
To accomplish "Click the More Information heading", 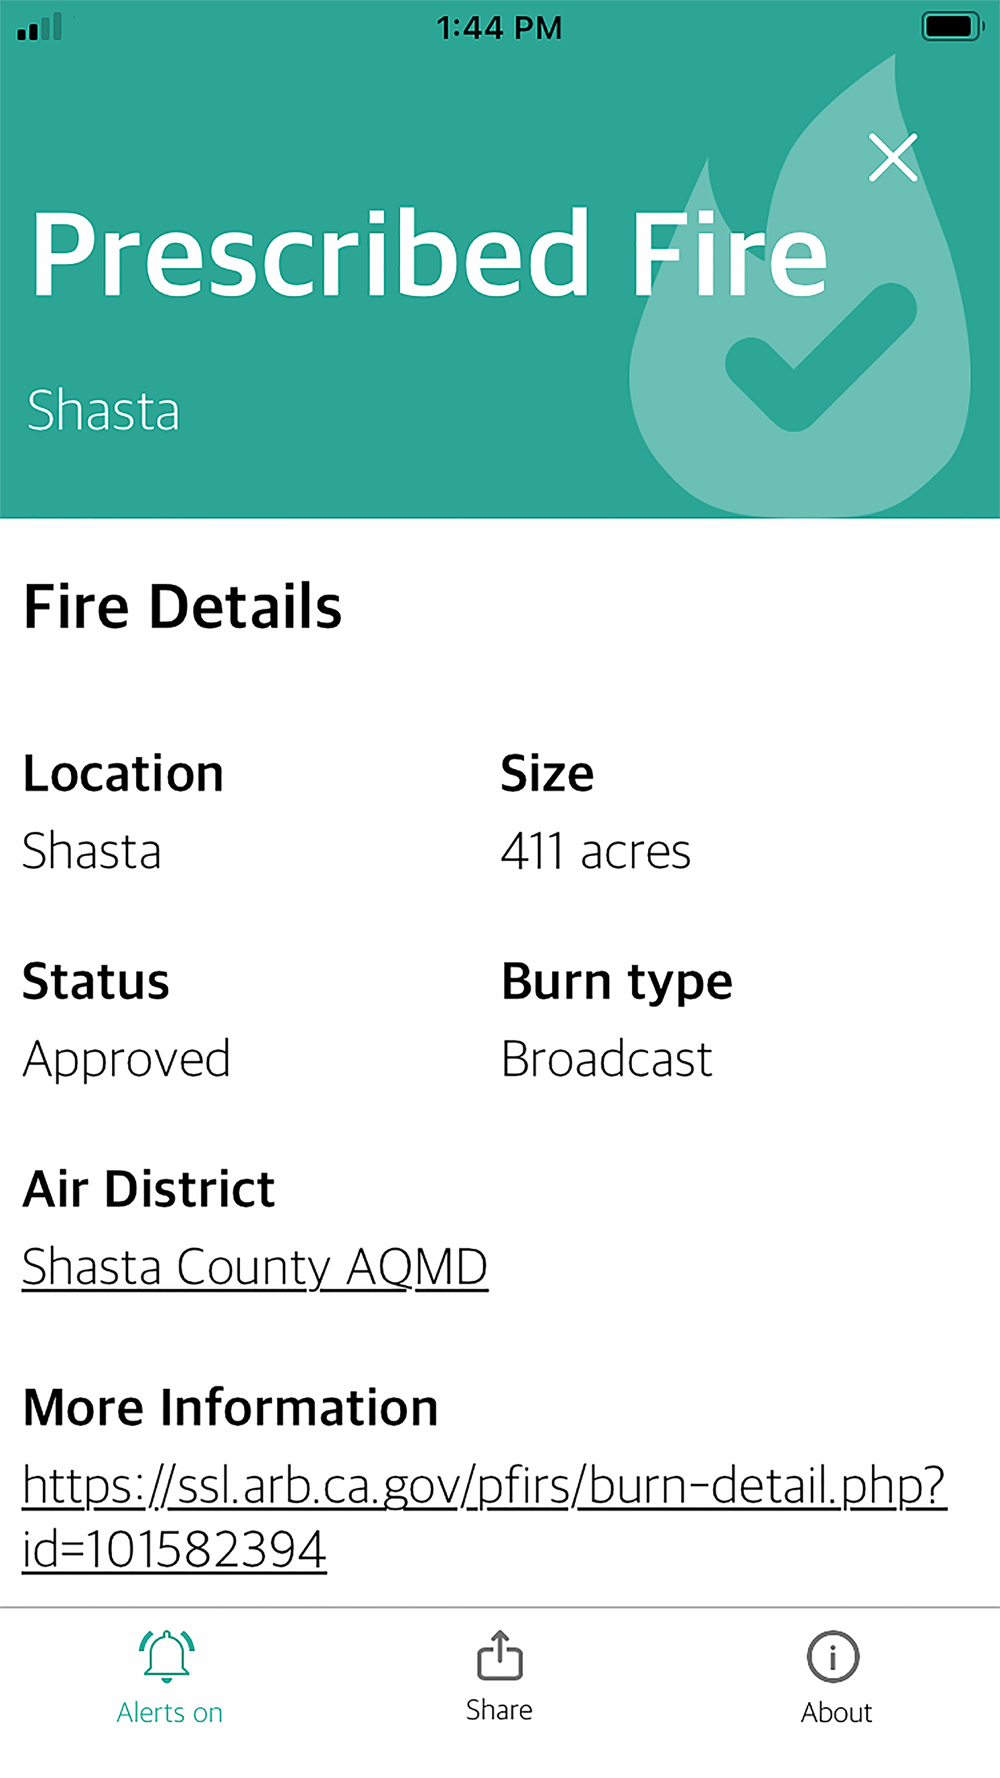I will [x=231, y=1408].
